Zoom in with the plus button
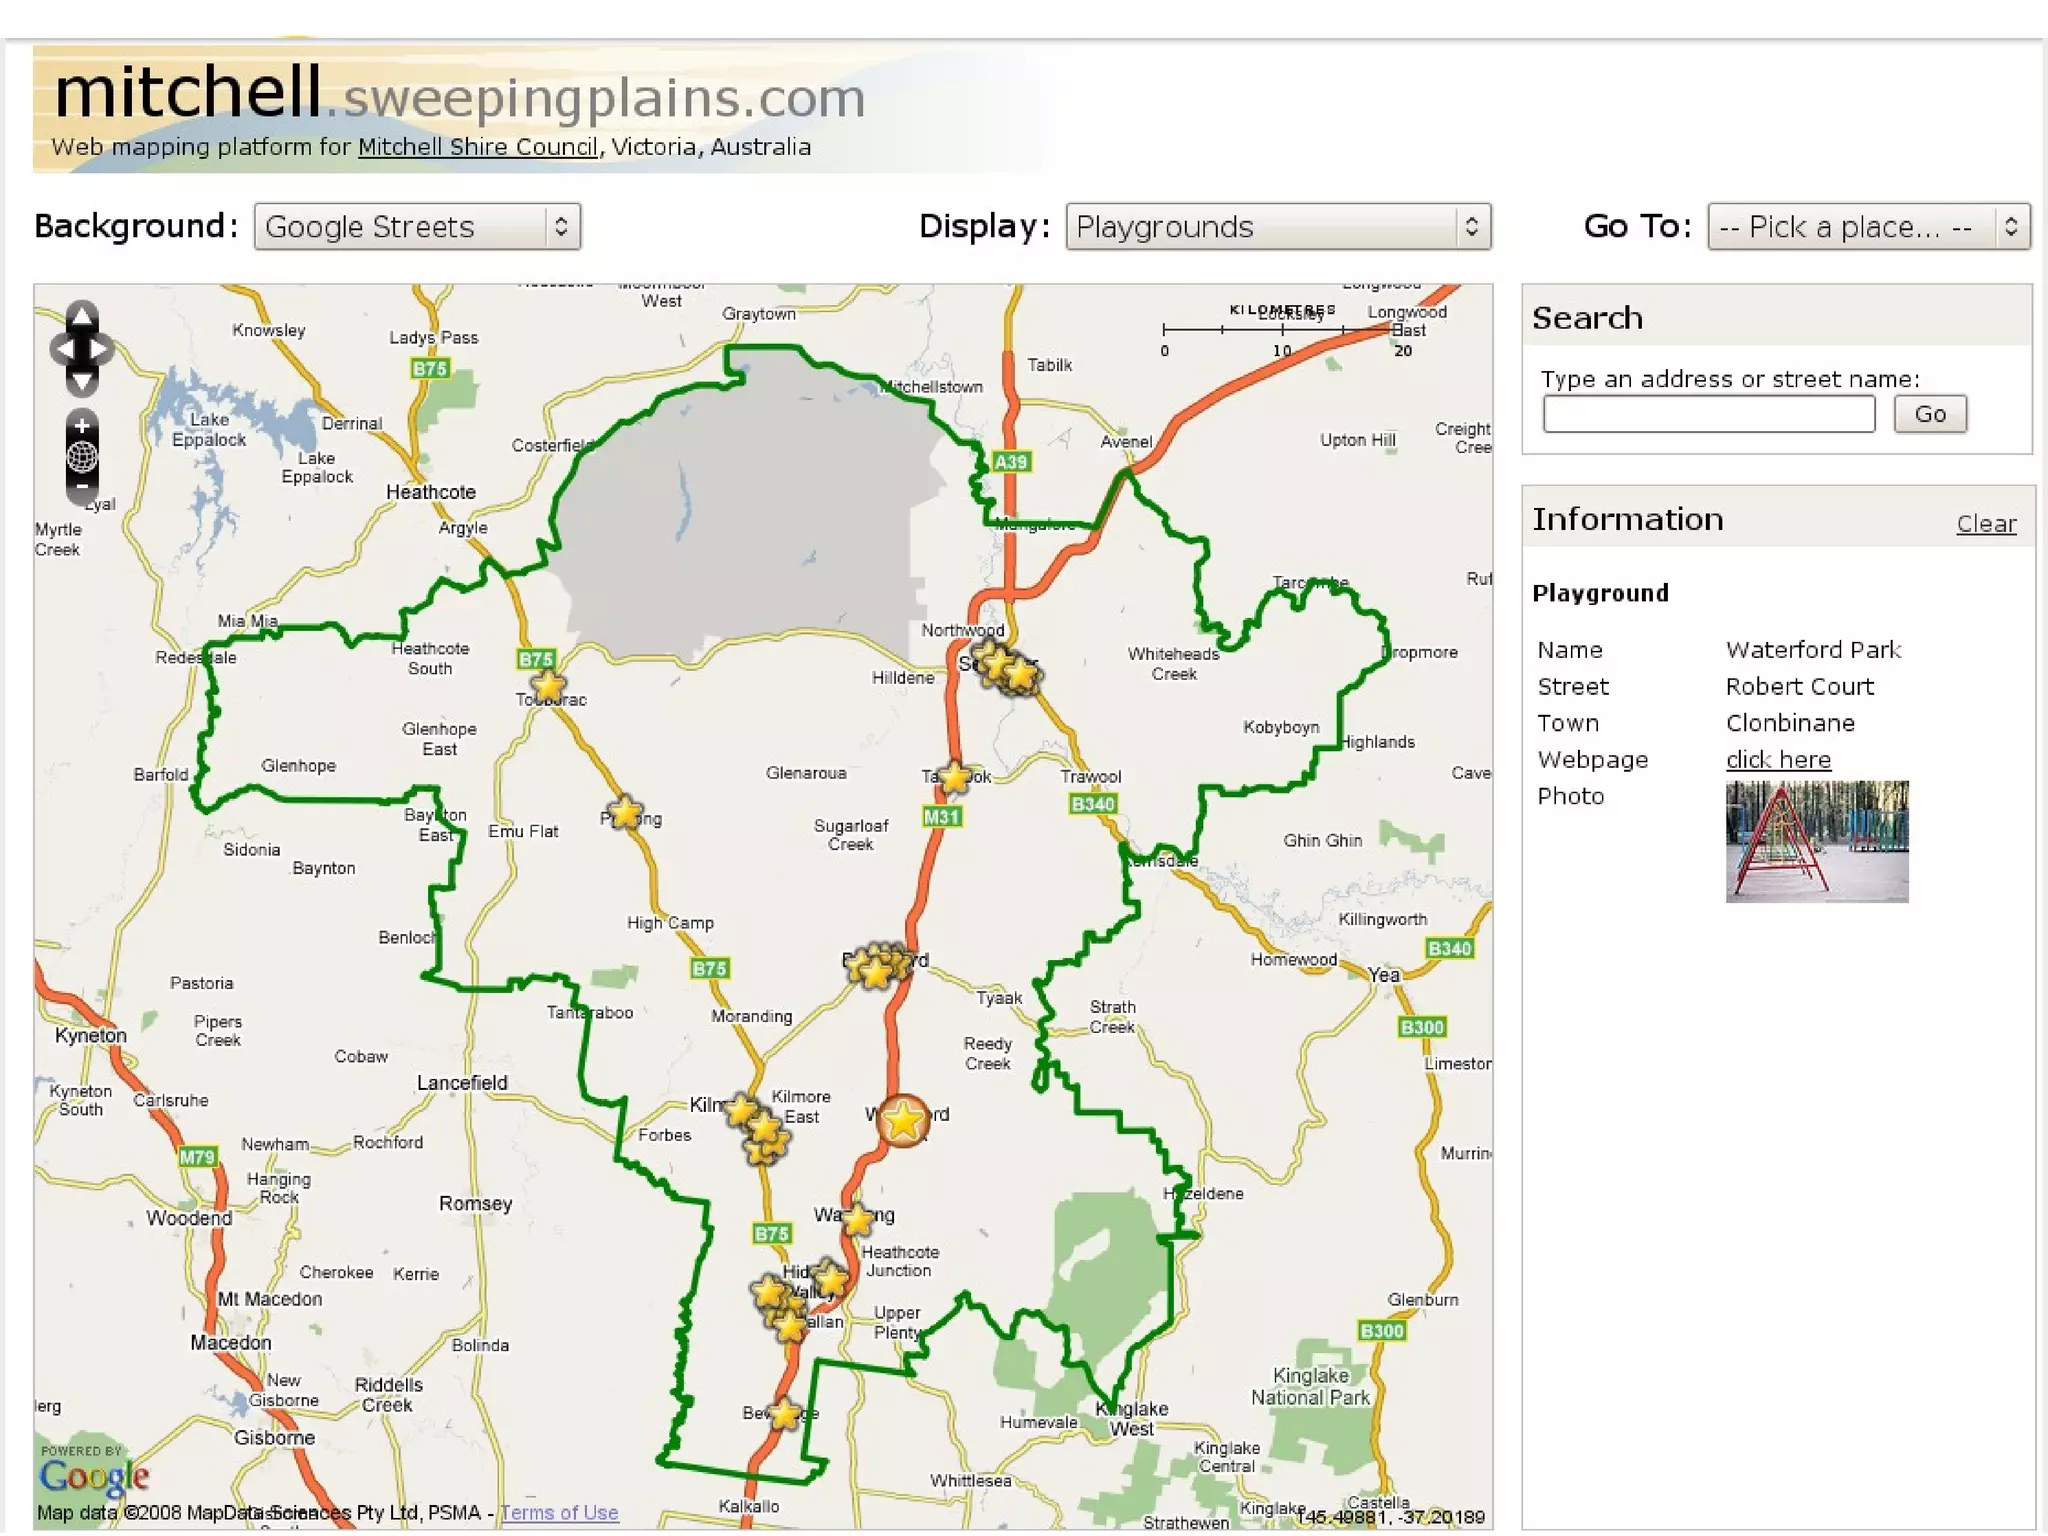 [82, 425]
